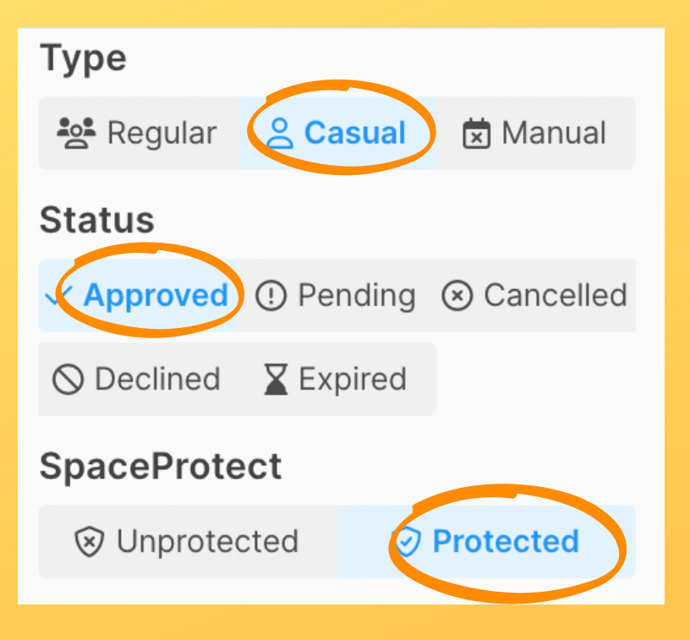
Task: Click the calendar-x icon beside Manual
Action: tap(477, 133)
